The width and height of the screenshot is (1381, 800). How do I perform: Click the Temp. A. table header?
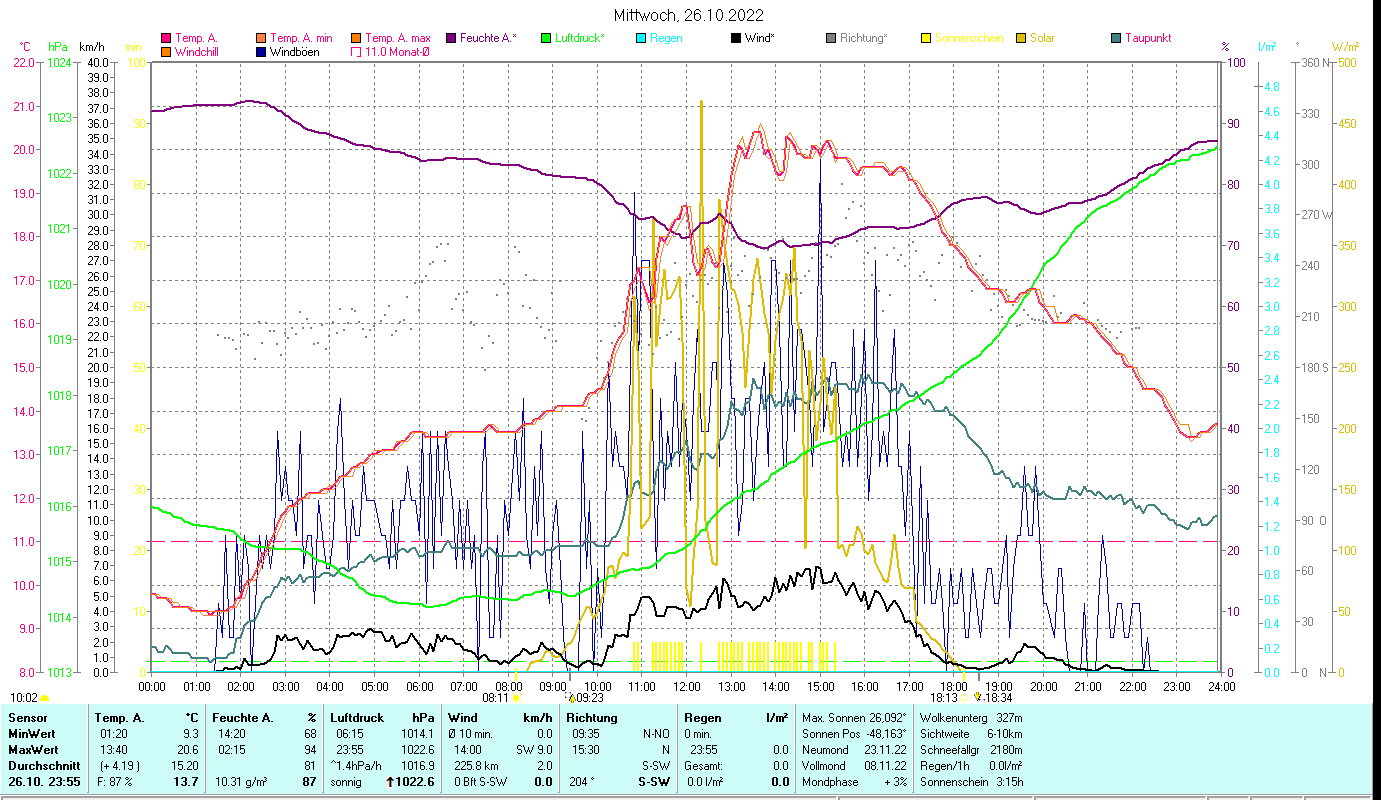(x=119, y=718)
